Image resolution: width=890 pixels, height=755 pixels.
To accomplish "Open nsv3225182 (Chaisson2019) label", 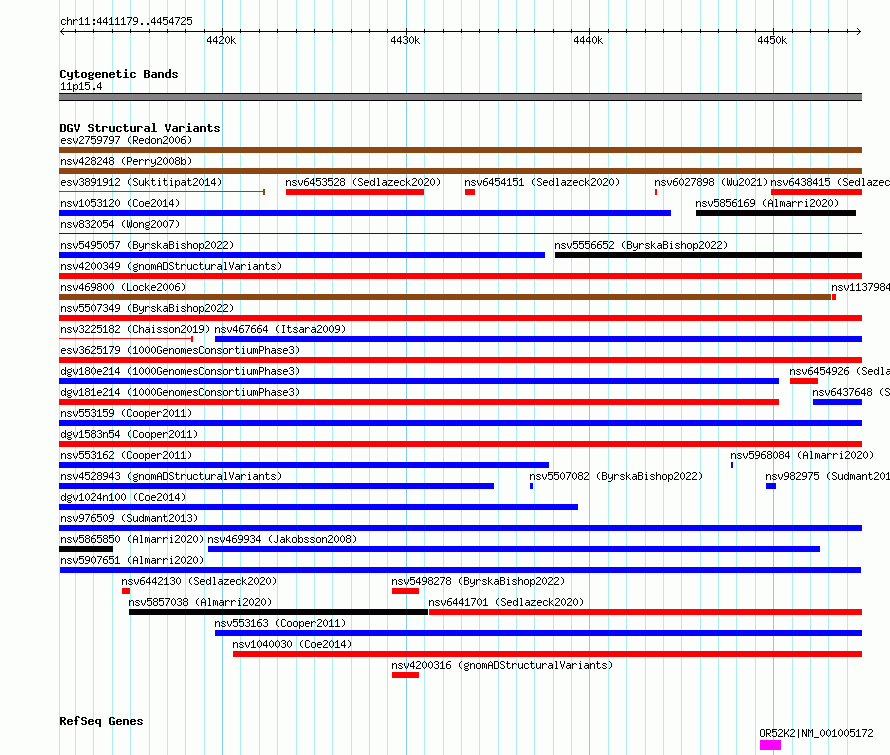I will tap(135, 329).
